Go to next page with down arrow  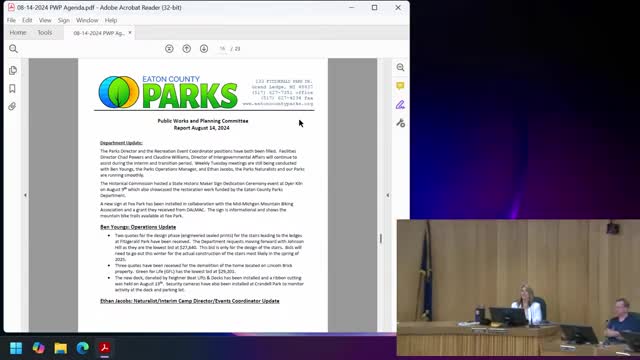pyautogui.click(x=204, y=49)
